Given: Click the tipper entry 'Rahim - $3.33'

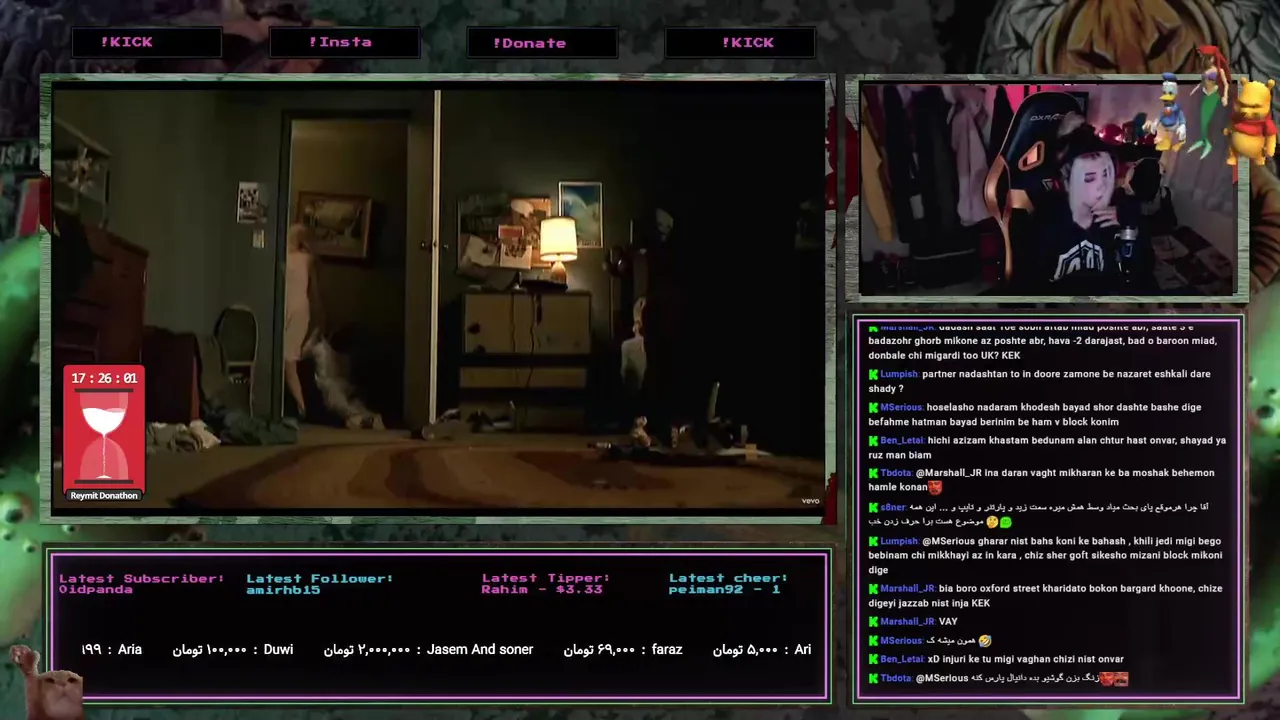Looking at the screenshot, I should (x=542, y=589).
